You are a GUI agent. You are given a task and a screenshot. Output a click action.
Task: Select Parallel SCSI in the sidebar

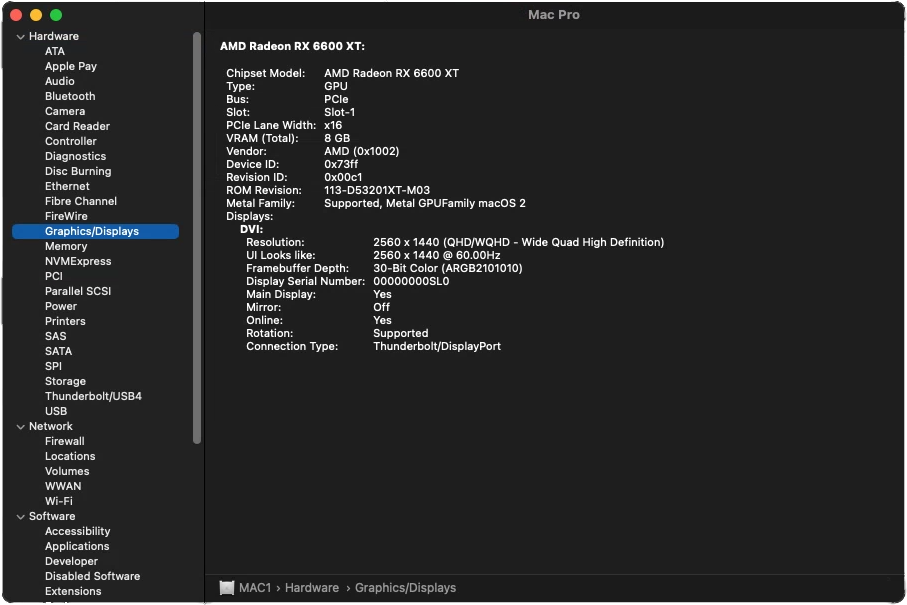point(78,292)
